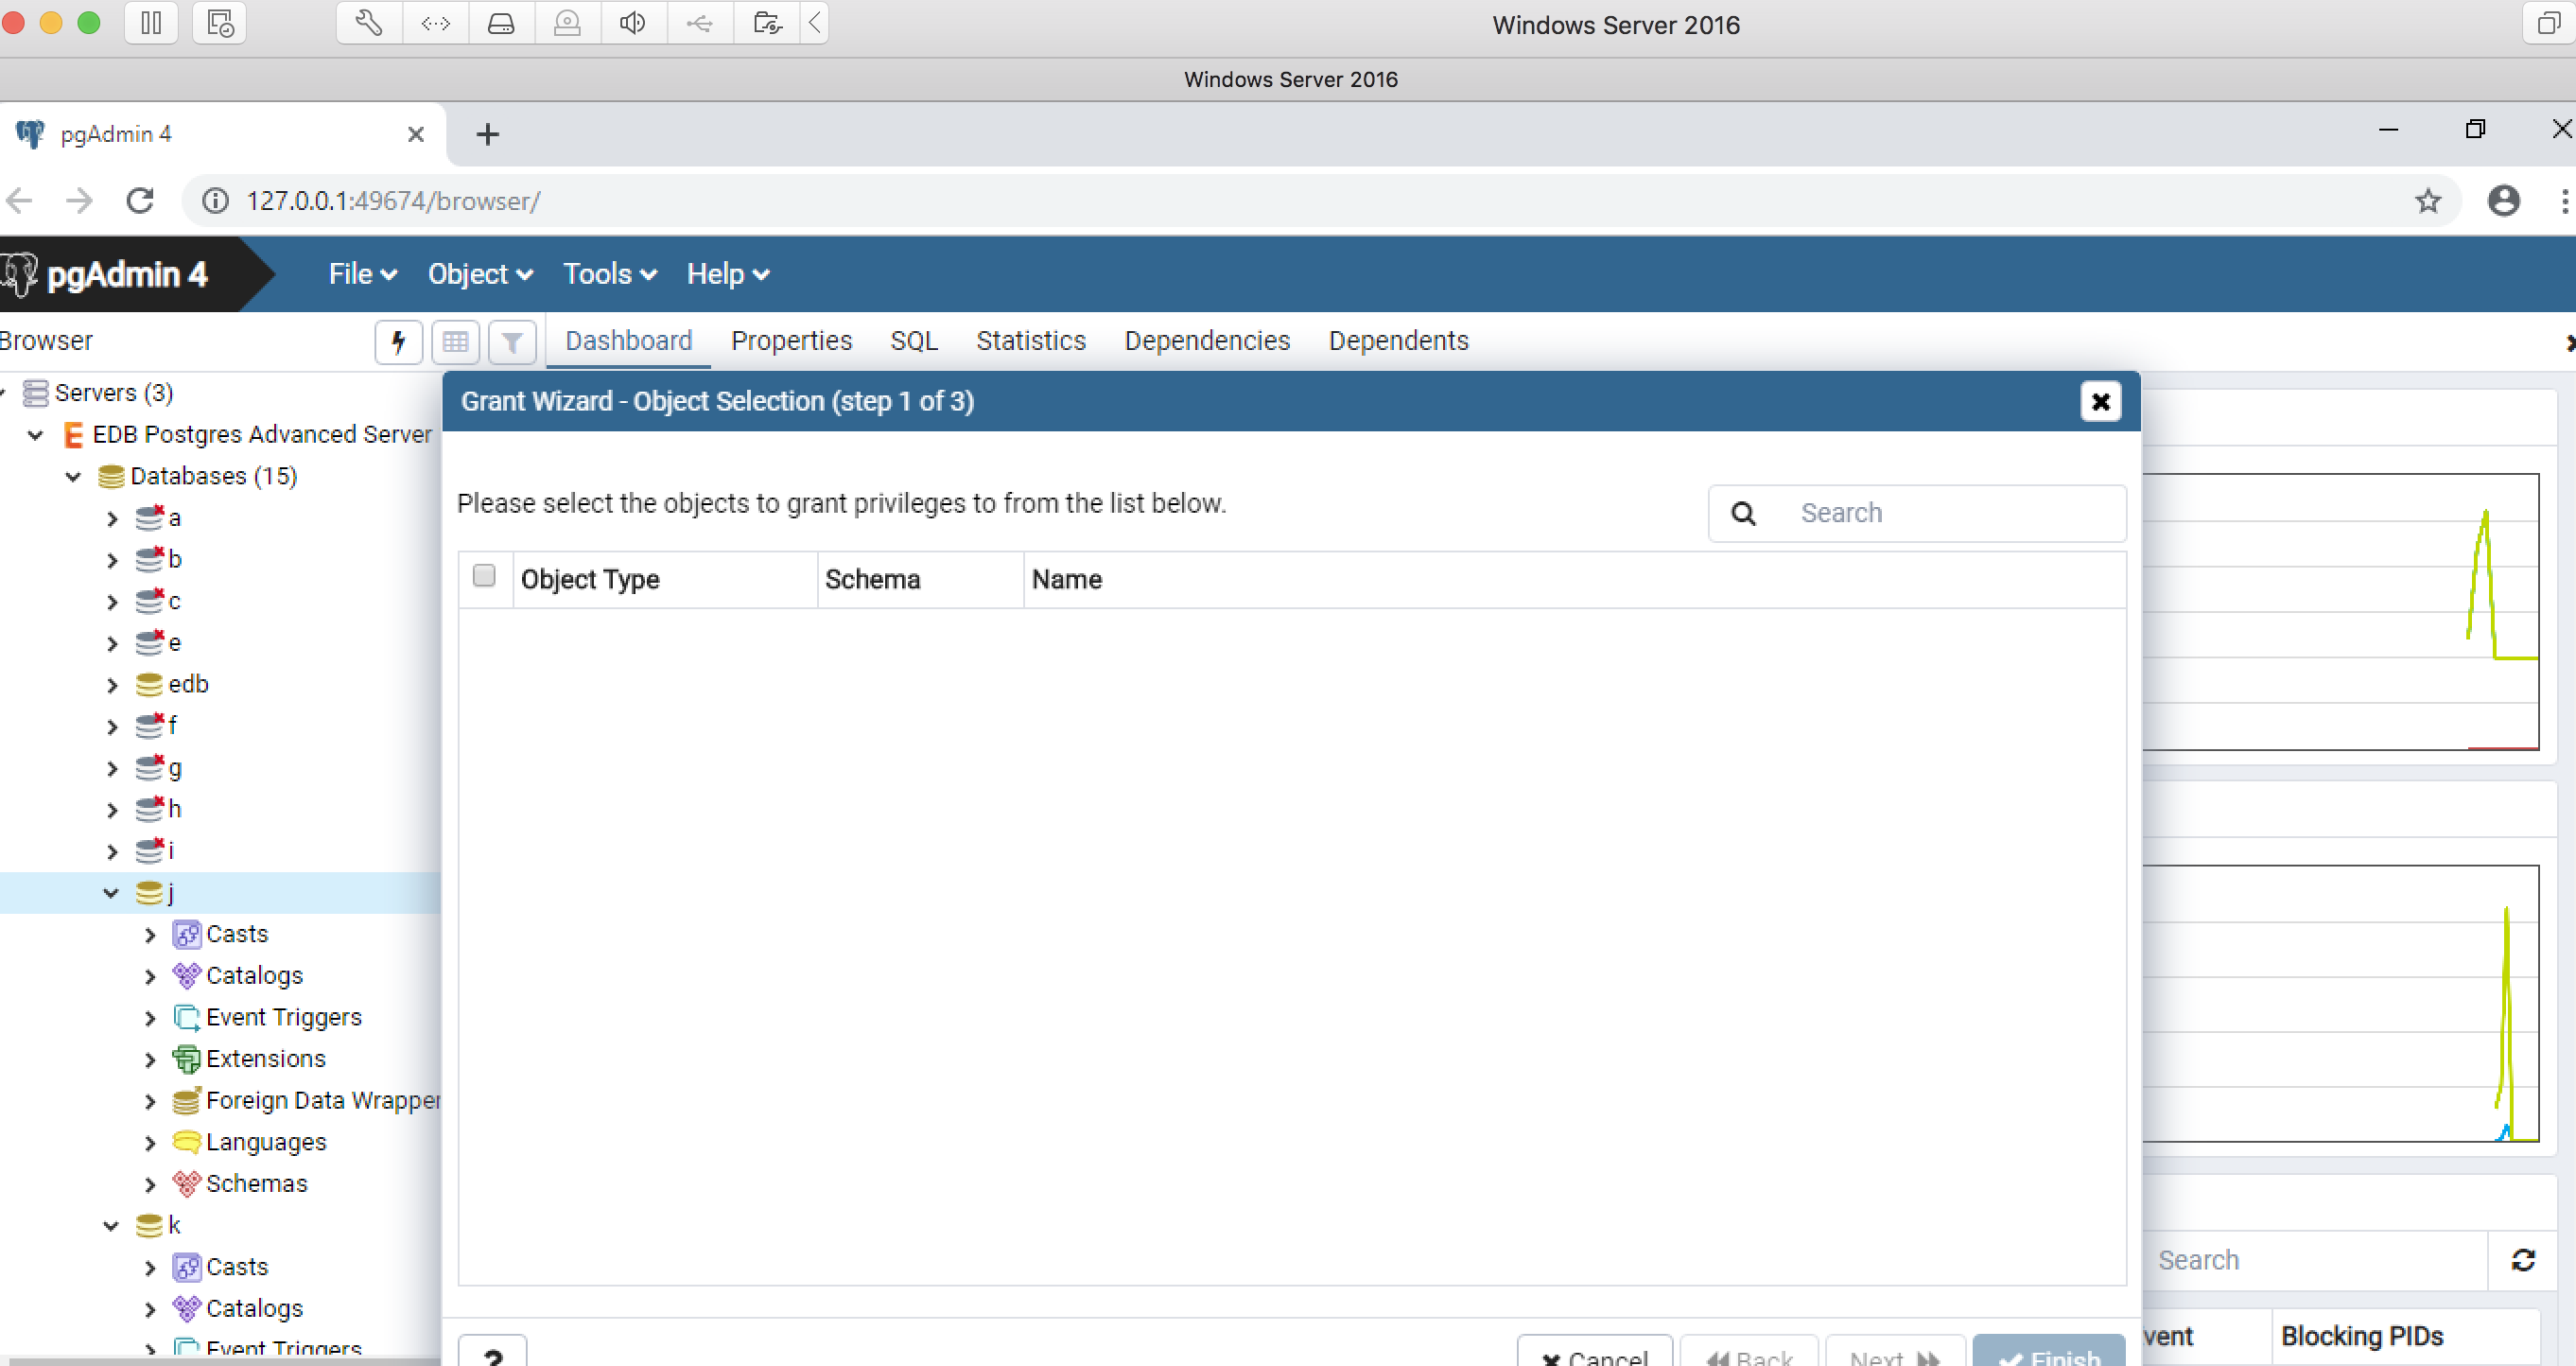Click the volume icon in VM toolbar
Screen dimensions: 2576x1366
632,23
